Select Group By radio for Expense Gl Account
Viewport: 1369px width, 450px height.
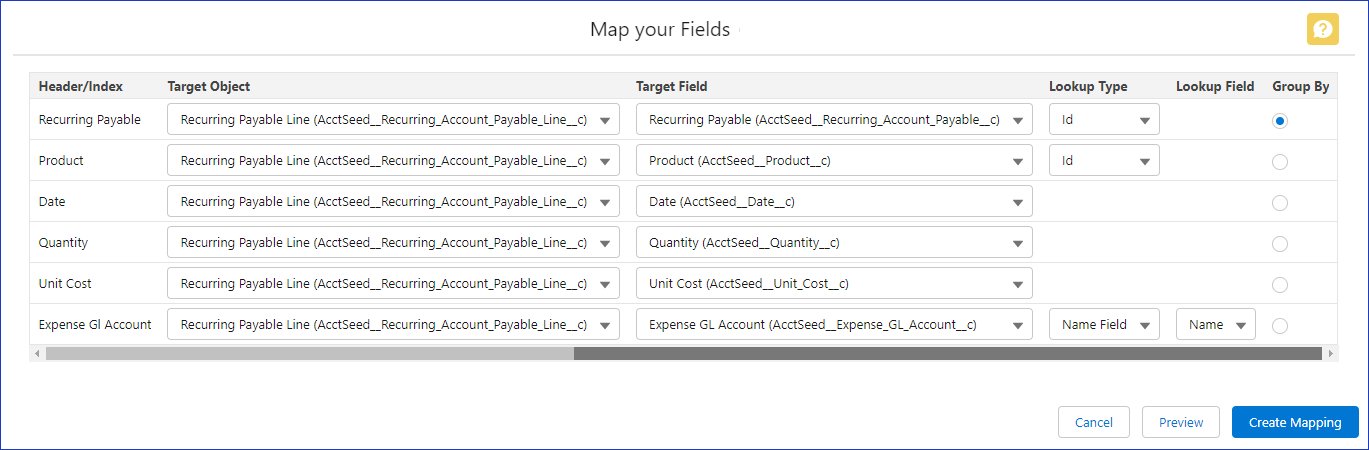1280,325
